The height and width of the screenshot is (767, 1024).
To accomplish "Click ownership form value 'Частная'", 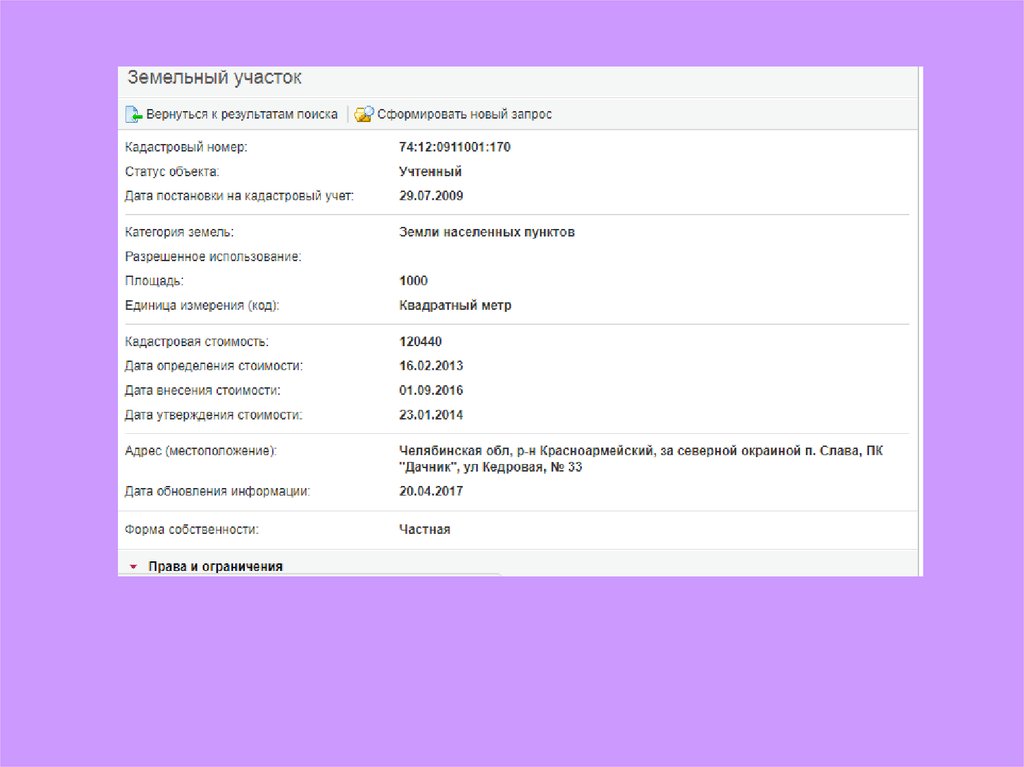I will pos(424,530).
